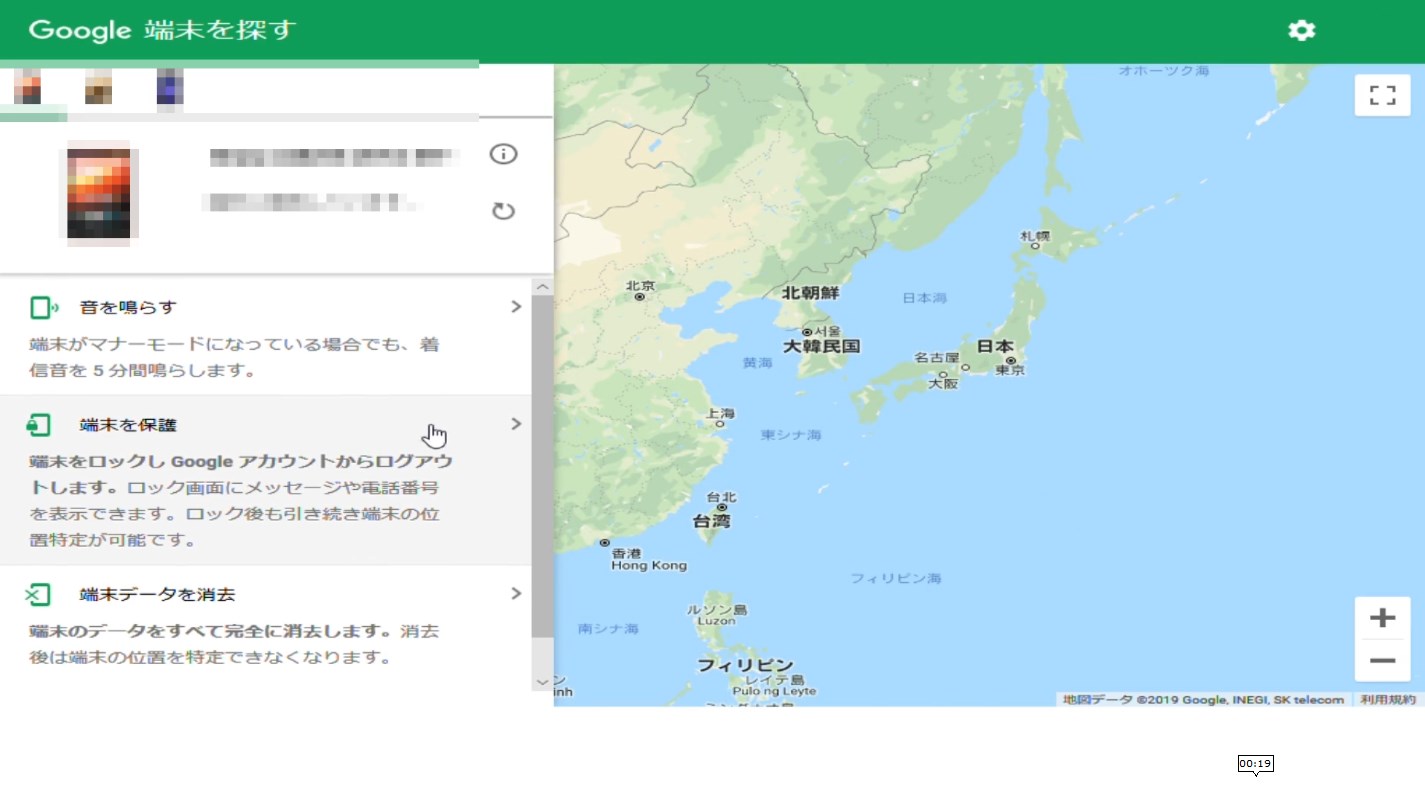The height and width of the screenshot is (799, 1425).
Task: Click the scroll down arrow in options panel
Action: 542,682
